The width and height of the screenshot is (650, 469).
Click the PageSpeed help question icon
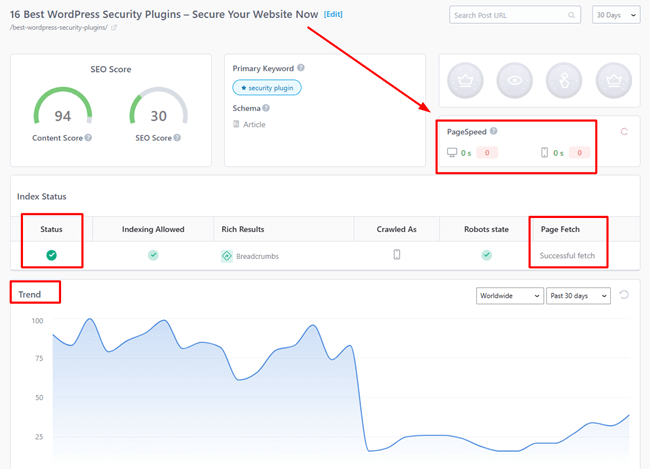pyautogui.click(x=494, y=132)
